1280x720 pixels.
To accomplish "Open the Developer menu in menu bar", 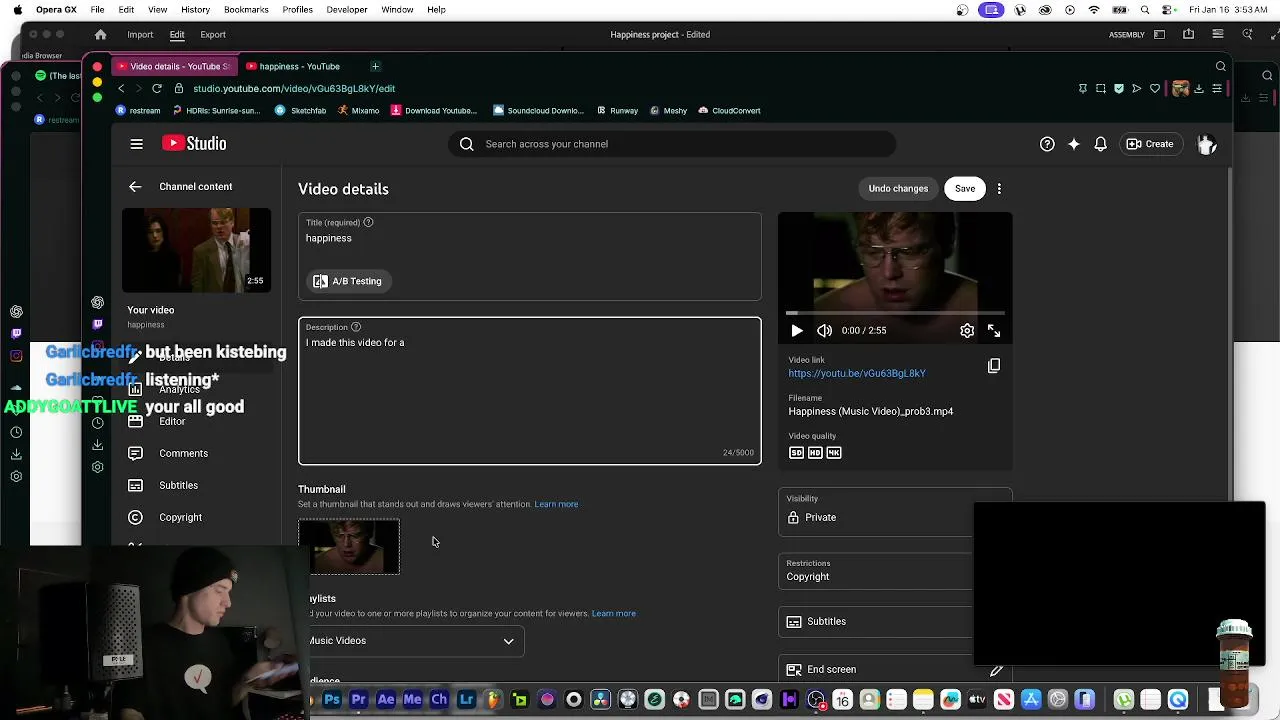I will coord(347,10).
